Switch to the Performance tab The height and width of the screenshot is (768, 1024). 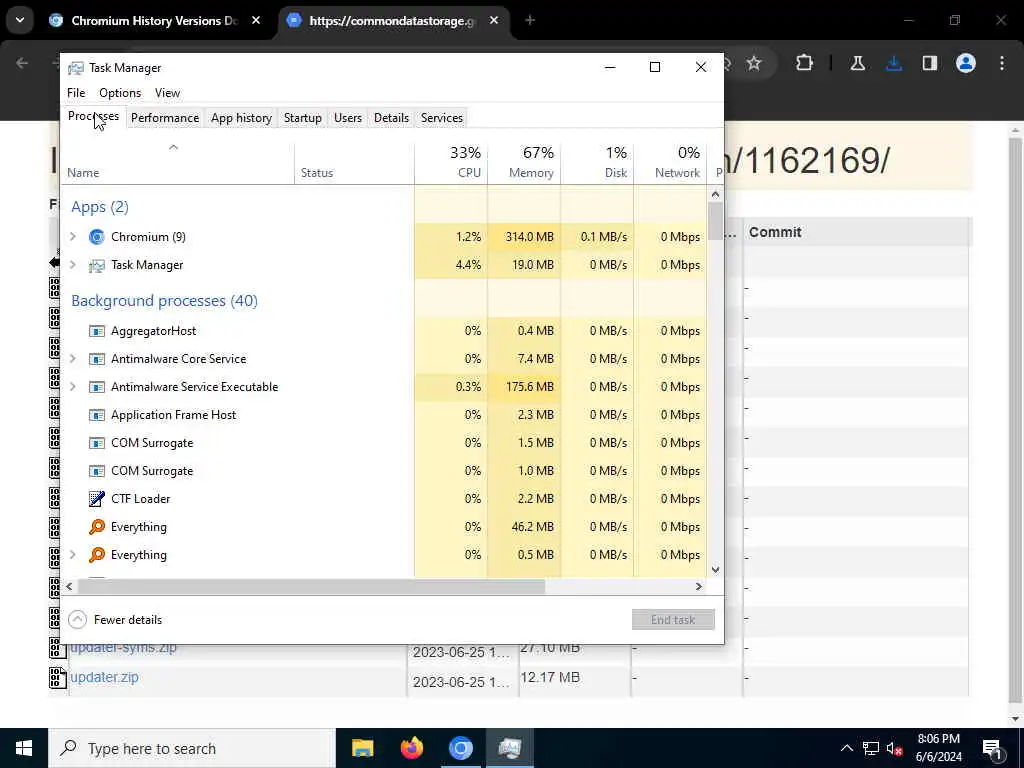tap(165, 118)
